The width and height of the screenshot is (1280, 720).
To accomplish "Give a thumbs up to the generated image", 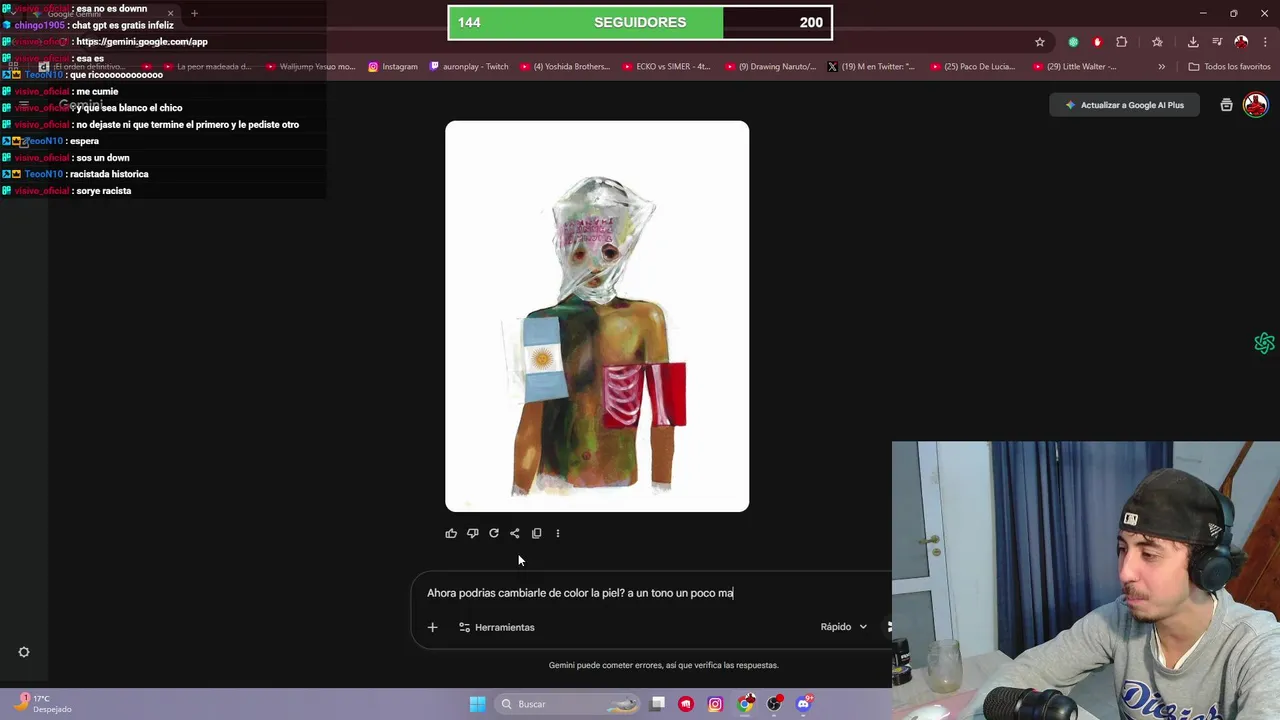I will pyautogui.click(x=451, y=533).
